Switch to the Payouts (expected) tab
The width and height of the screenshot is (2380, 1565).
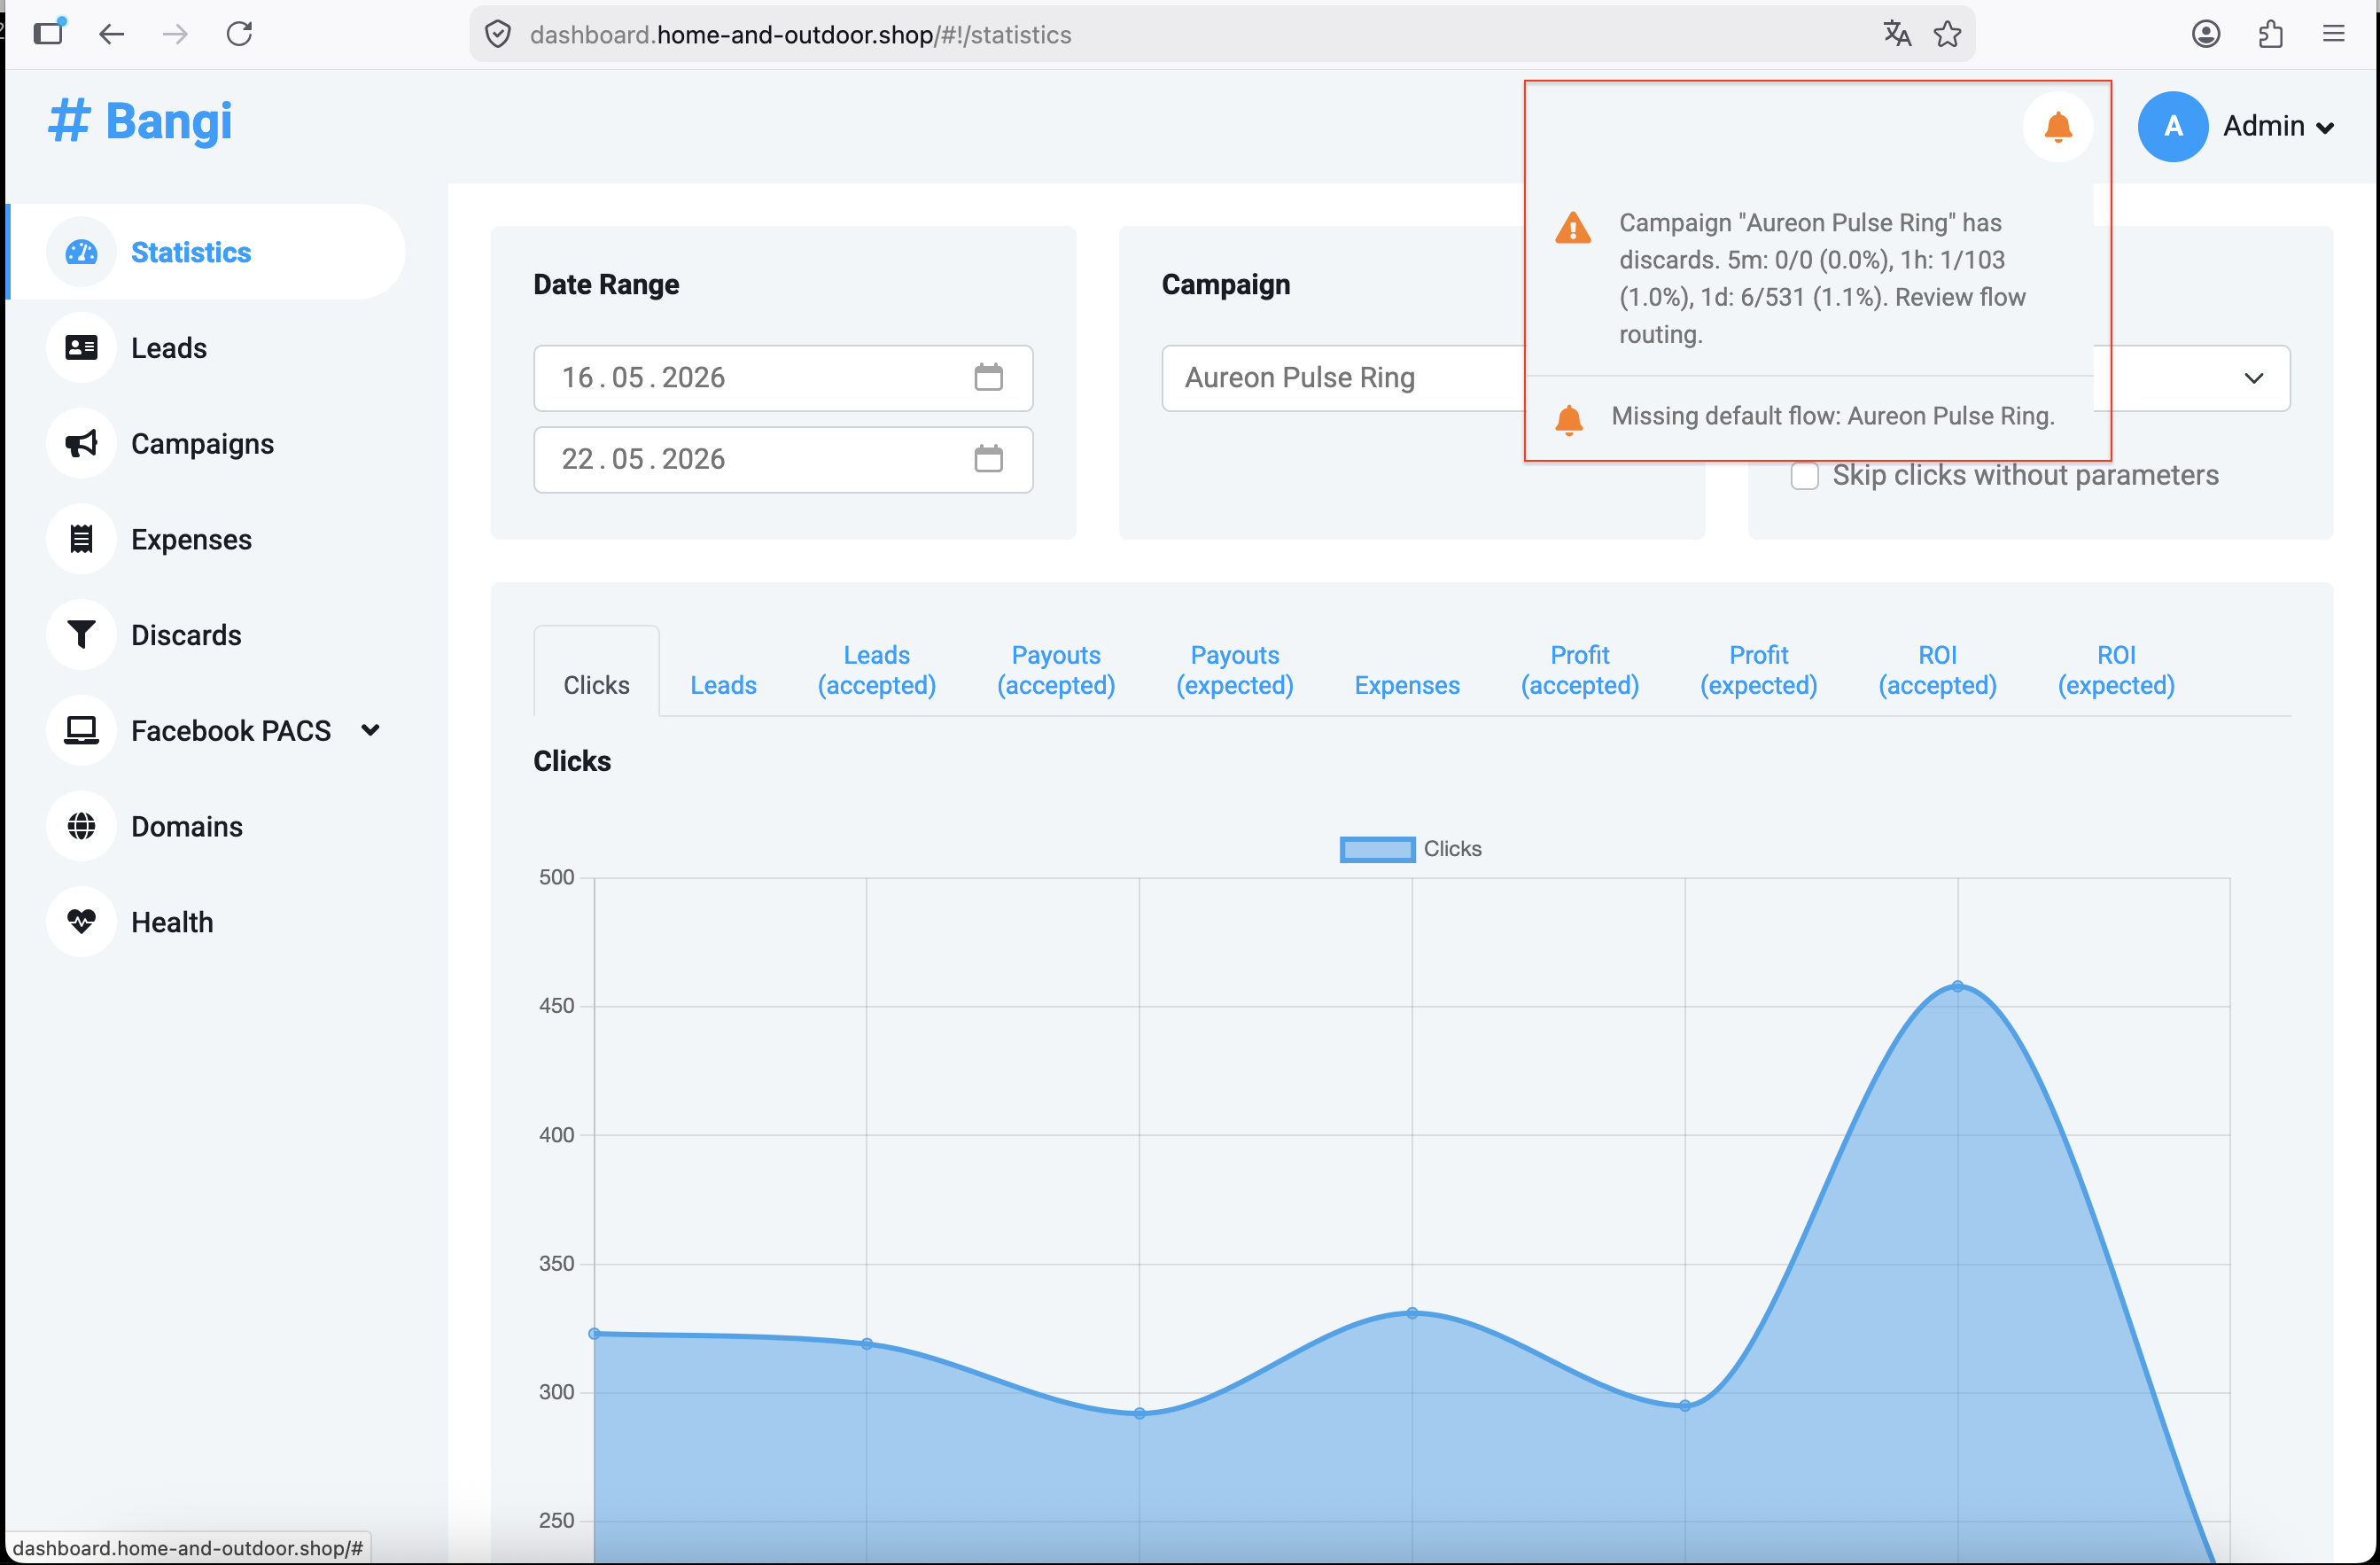coord(1234,670)
